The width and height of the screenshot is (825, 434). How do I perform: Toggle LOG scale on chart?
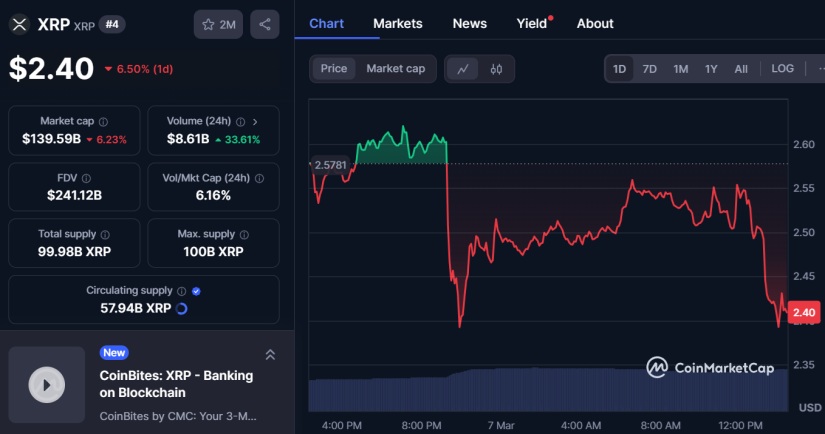coord(782,69)
